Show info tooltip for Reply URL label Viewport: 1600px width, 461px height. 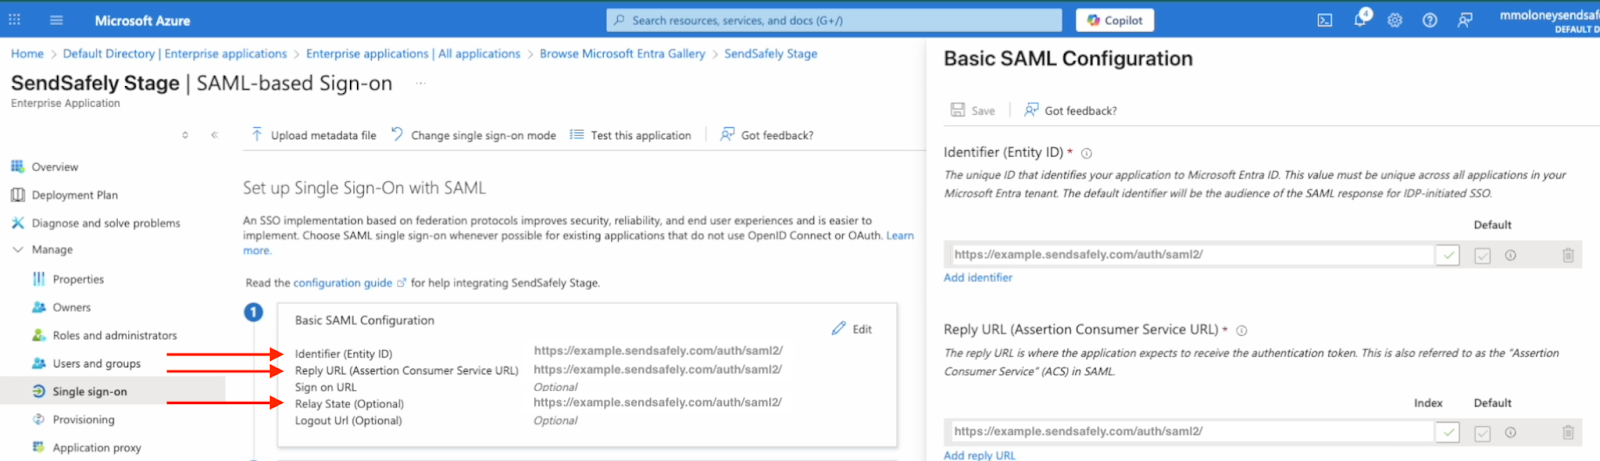(1241, 330)
